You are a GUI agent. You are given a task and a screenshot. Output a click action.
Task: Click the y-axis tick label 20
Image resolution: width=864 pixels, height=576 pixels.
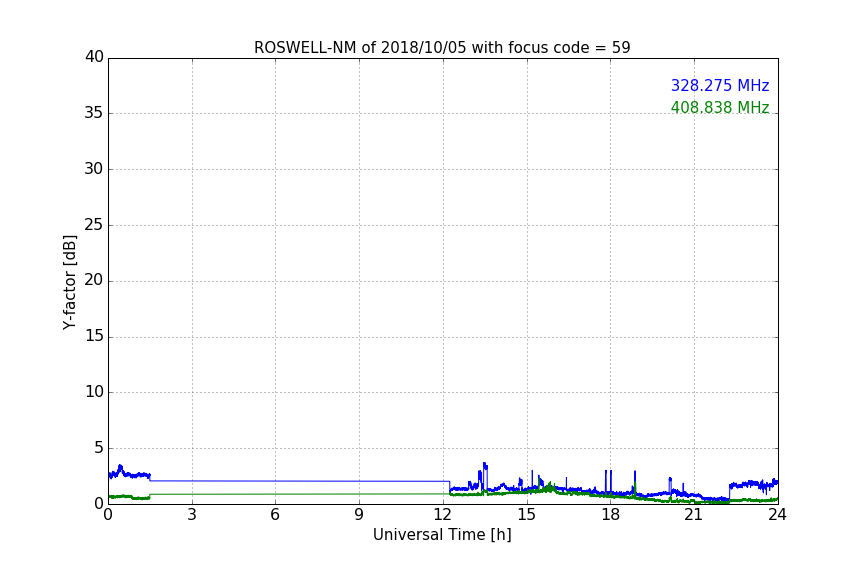click(94, 280)
